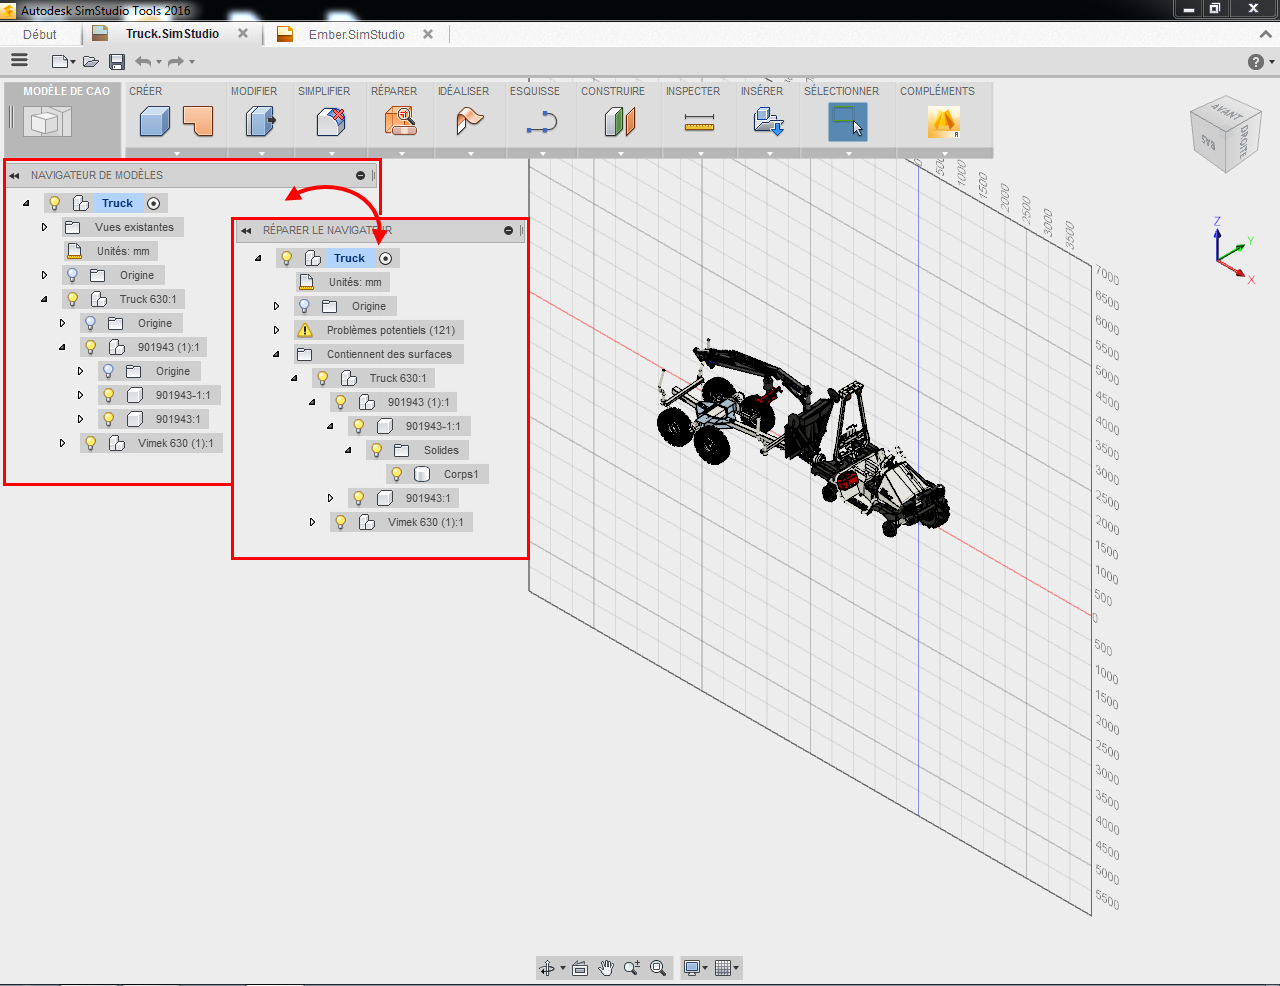Image resolution: width=1280 pixels, height=986 pixels.
Task: Toggle Corps1 lightbulb visibility
Action: tap(397, 474)
